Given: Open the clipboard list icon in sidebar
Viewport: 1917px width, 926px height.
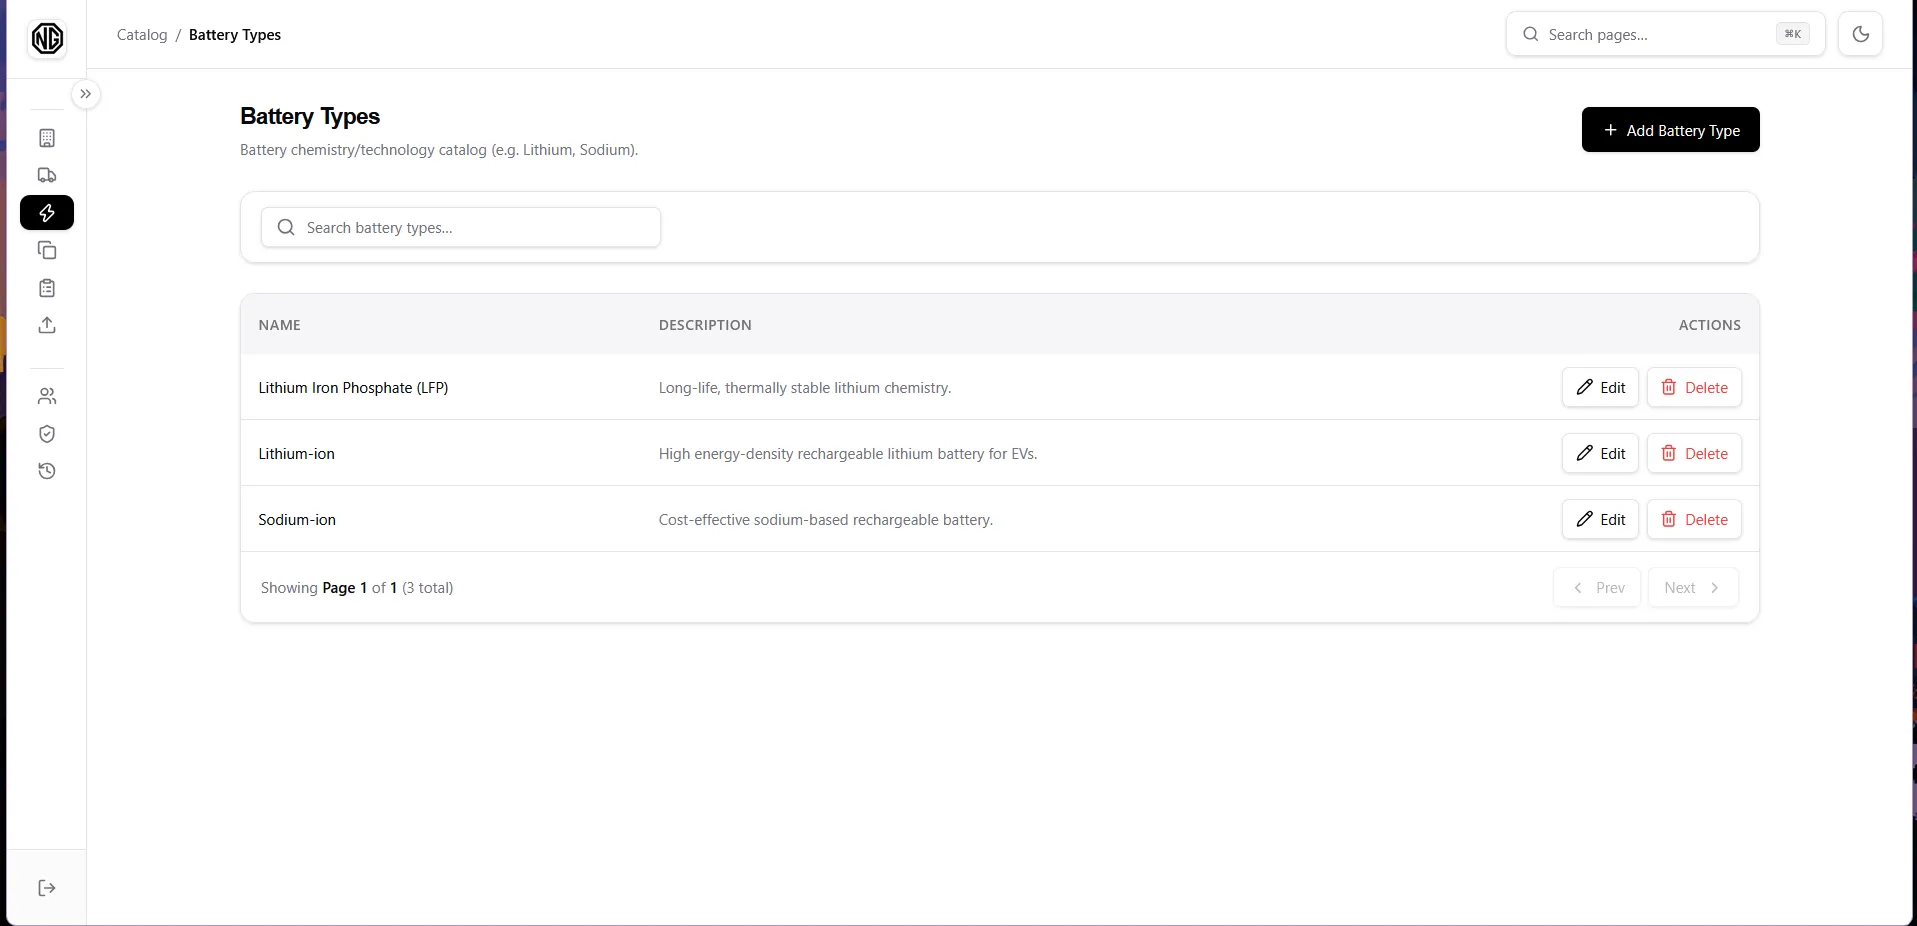Looking at the screenshot, I should coord(47,288).
